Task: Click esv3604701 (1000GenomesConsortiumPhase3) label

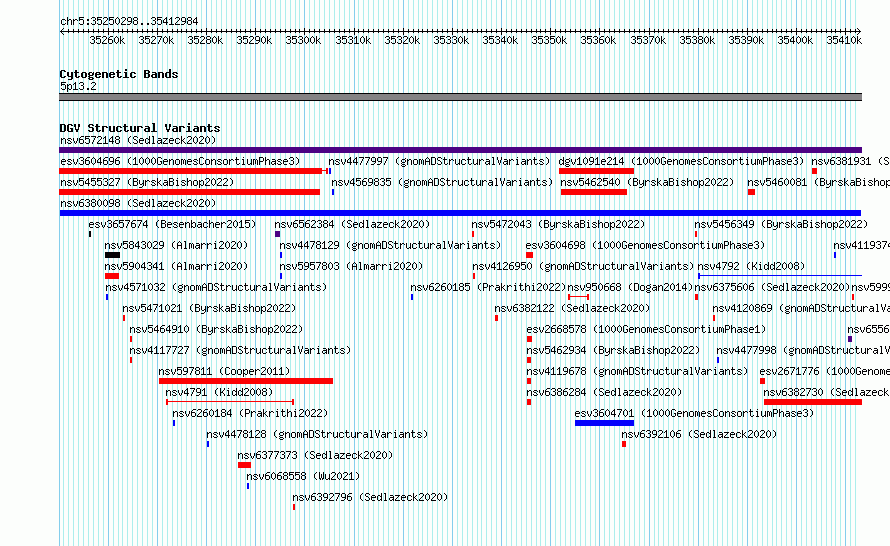Action: tap(694, 413)
